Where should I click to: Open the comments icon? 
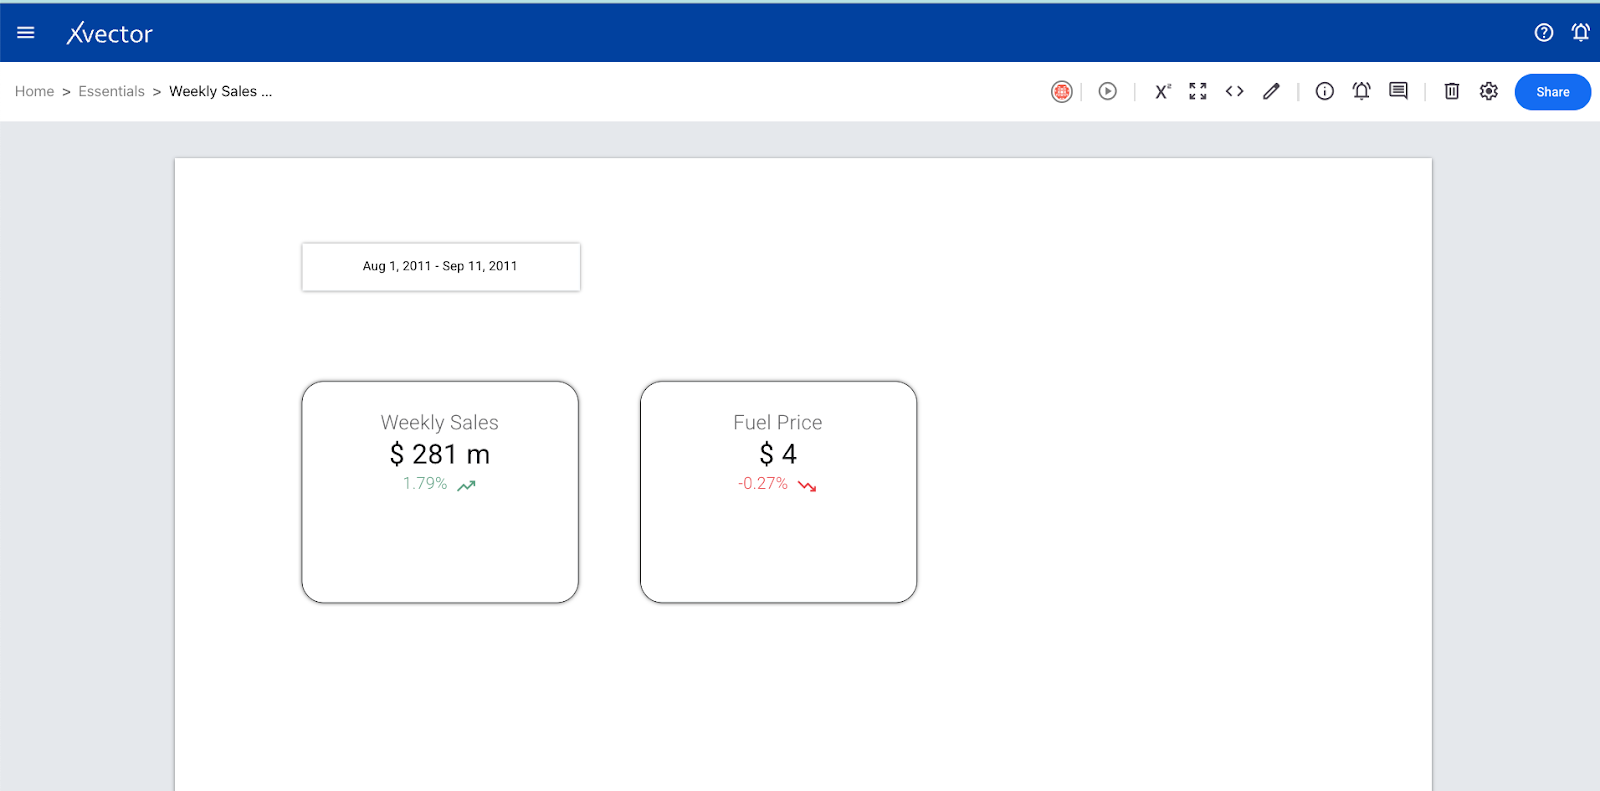tap(1398, 92)
